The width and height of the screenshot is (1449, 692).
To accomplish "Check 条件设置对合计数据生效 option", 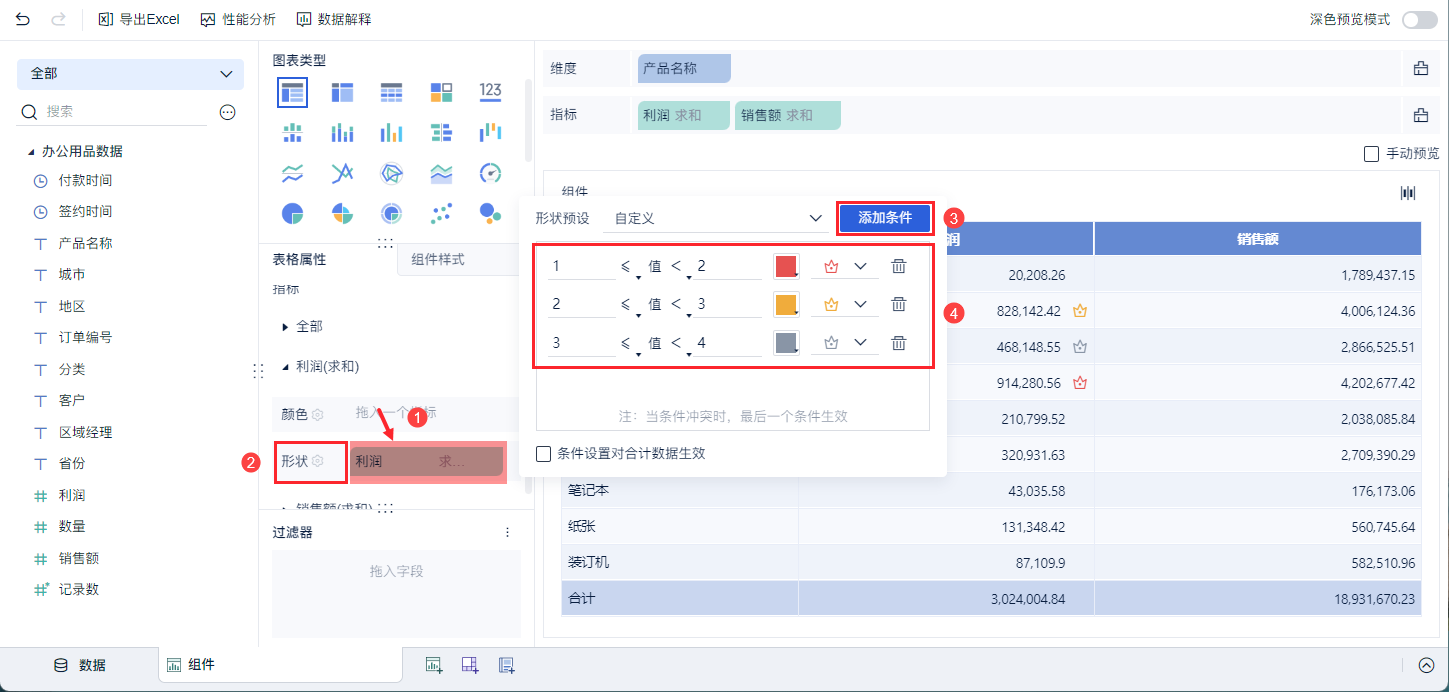I will 544,453.
